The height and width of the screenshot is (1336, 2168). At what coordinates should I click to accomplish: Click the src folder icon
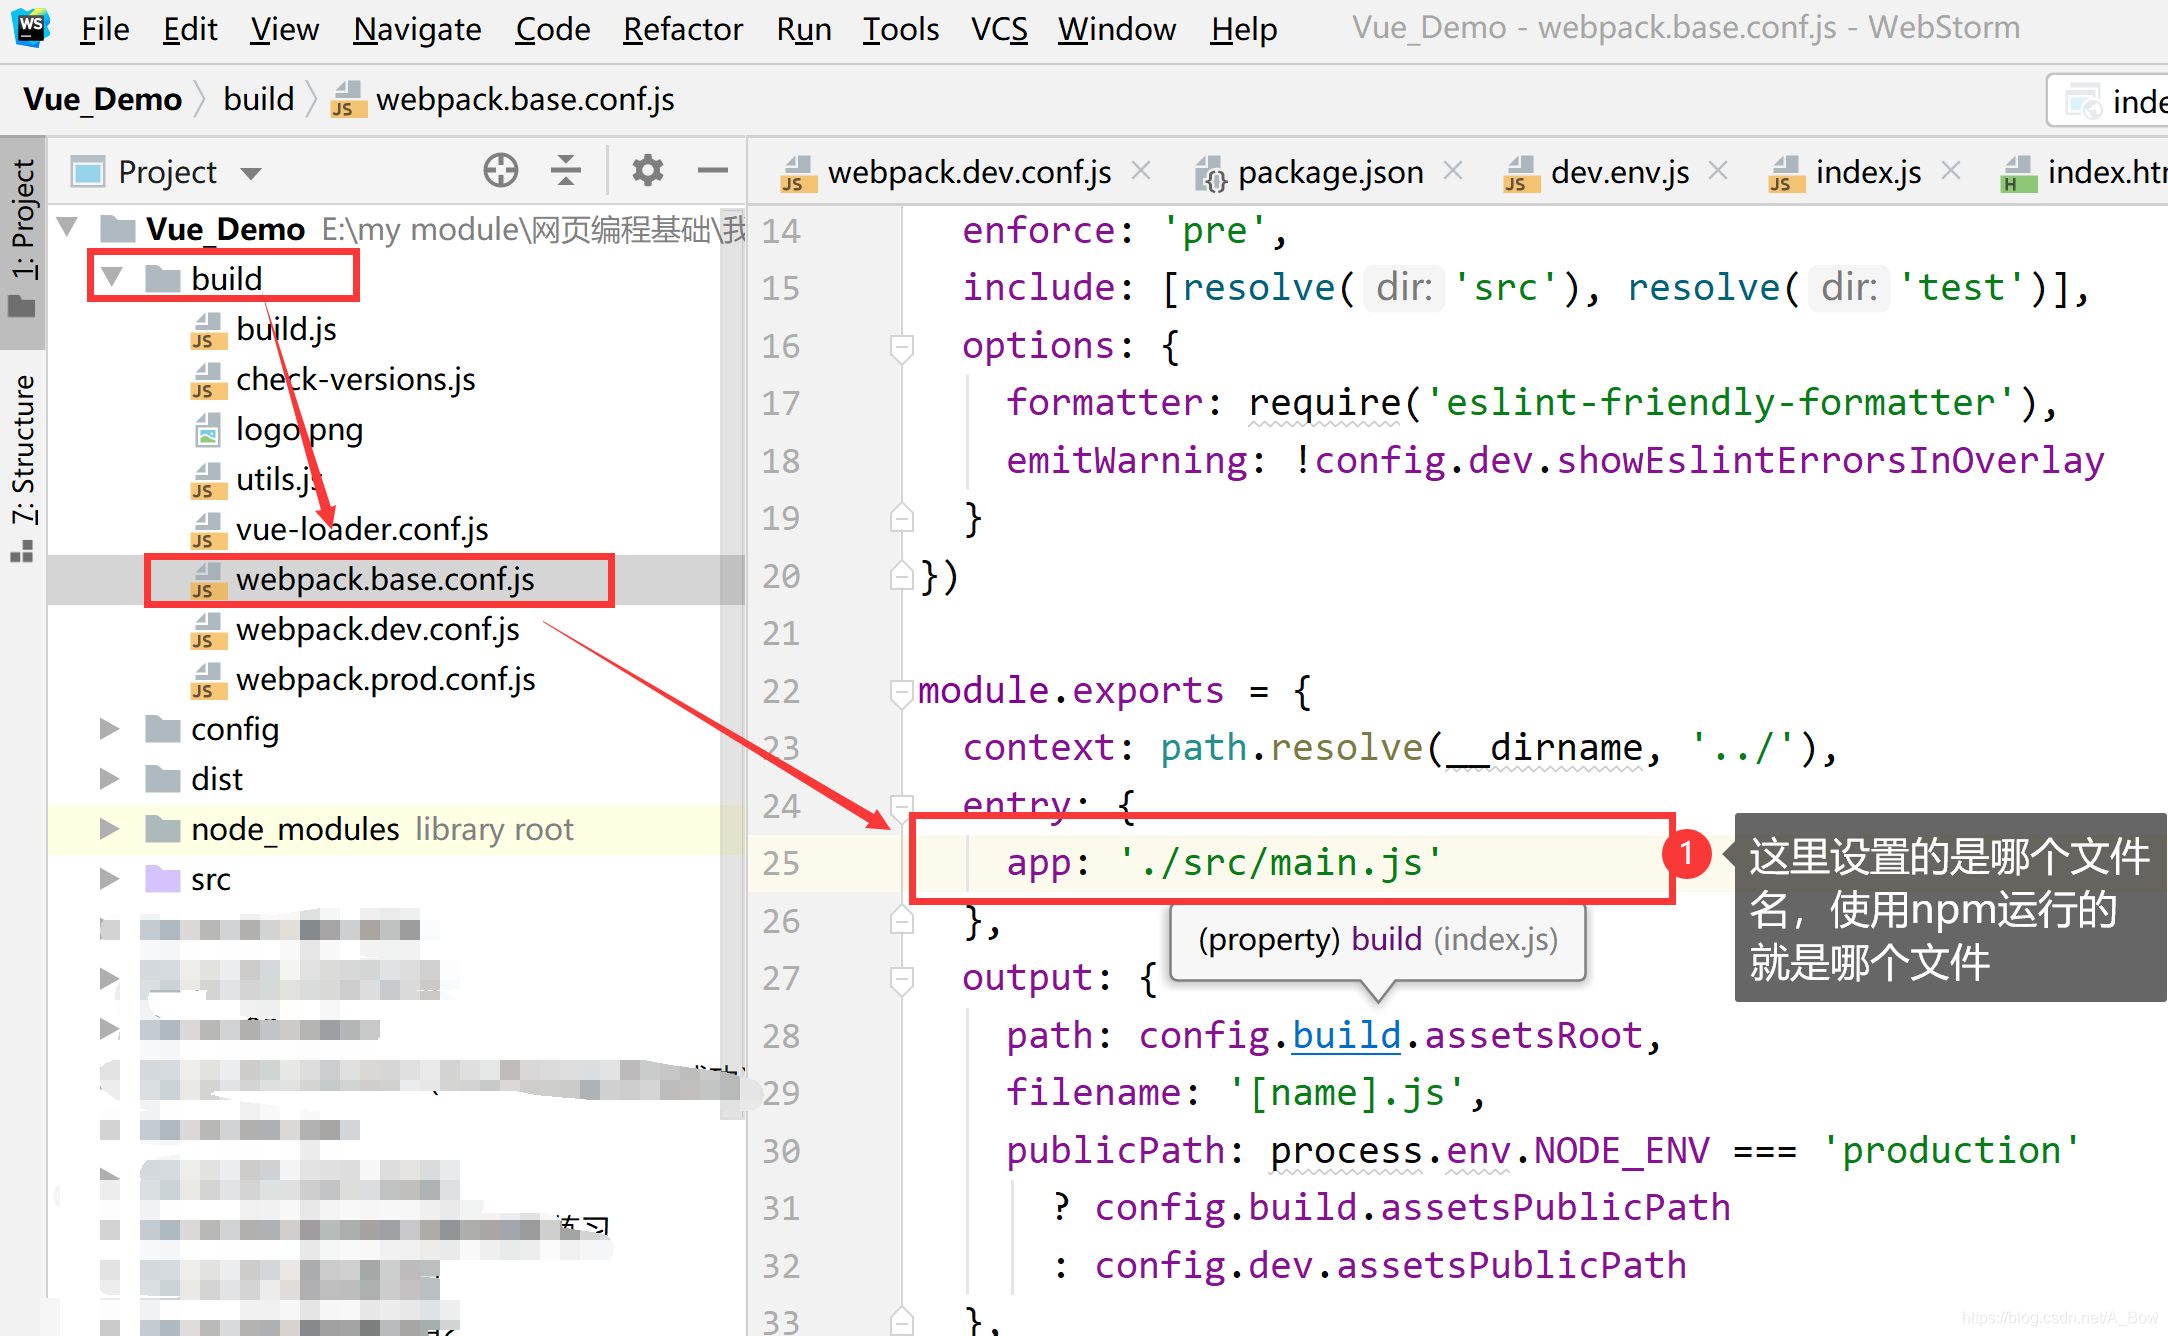pos(162,879)
